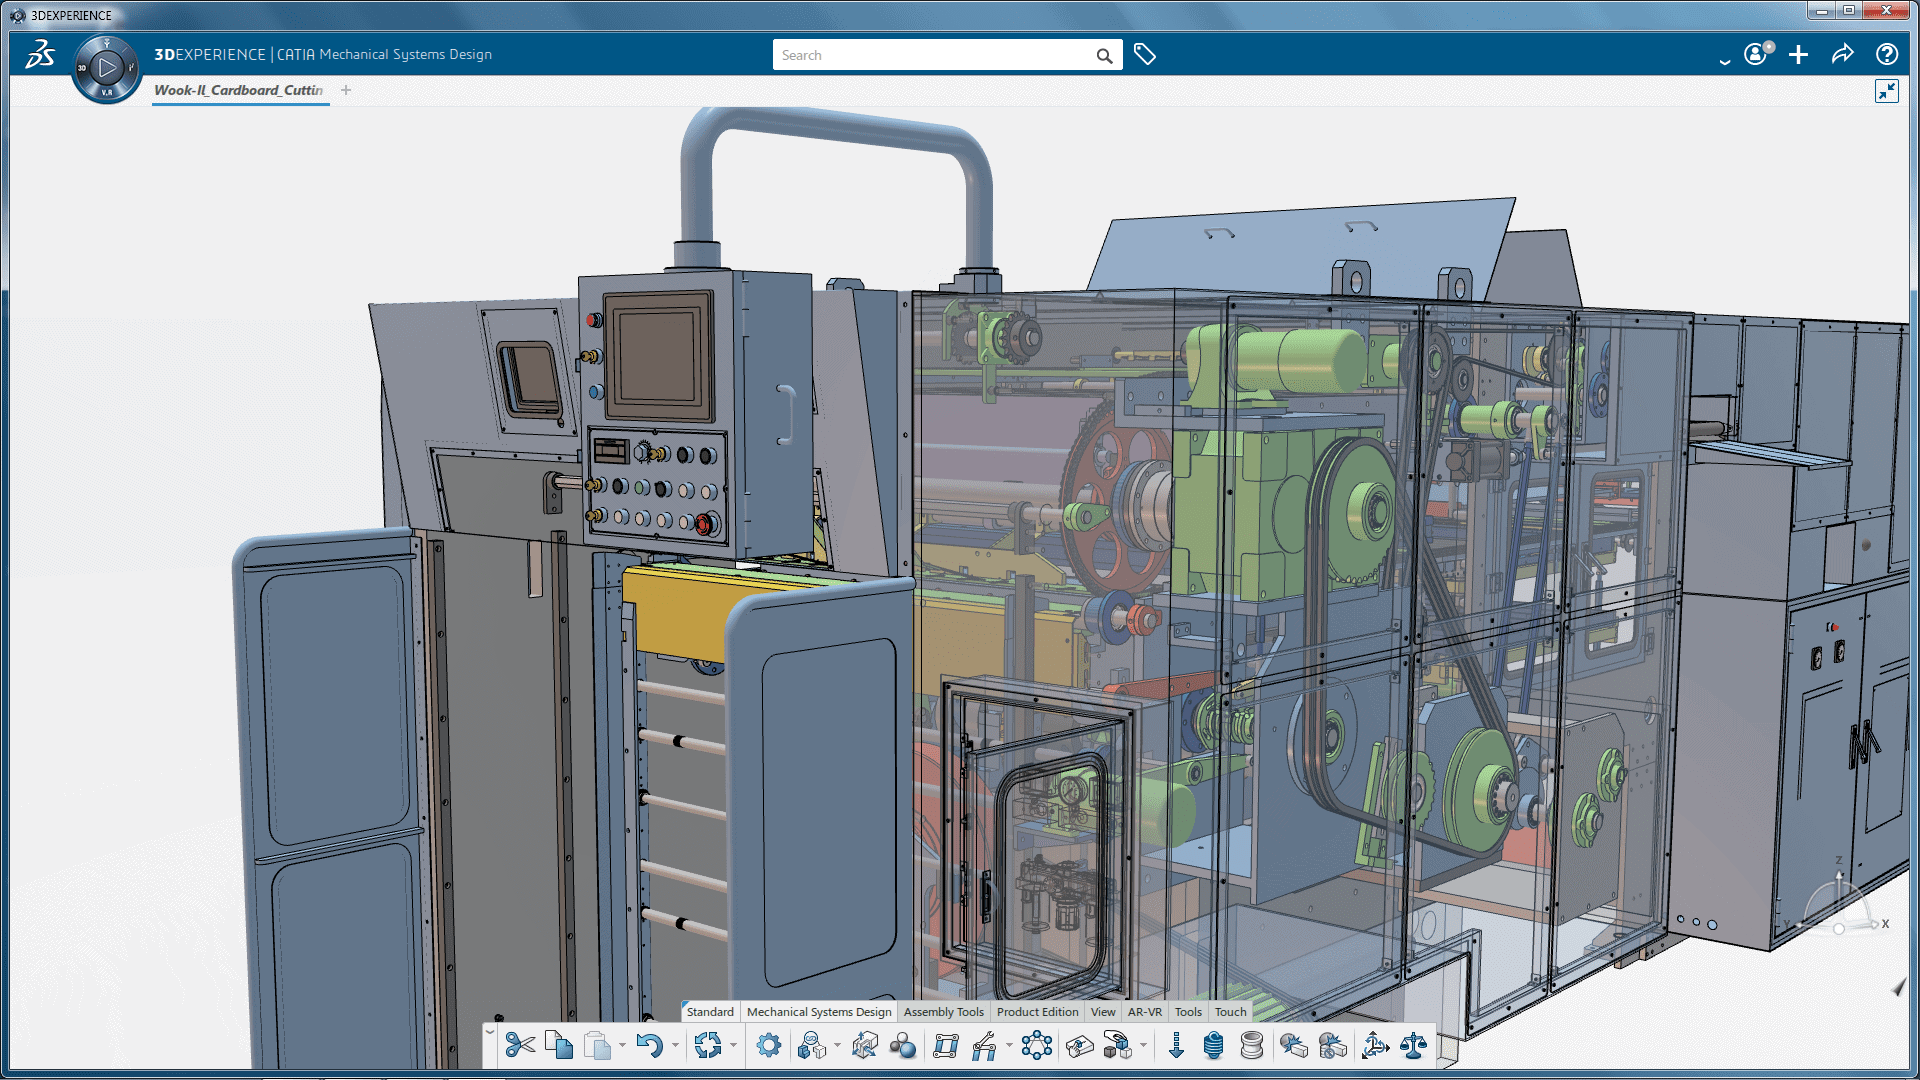Viewport: 1920px width, 1080px height.
Task: Collapse the action bar with left chevron
Action: tap(490, 1033)
